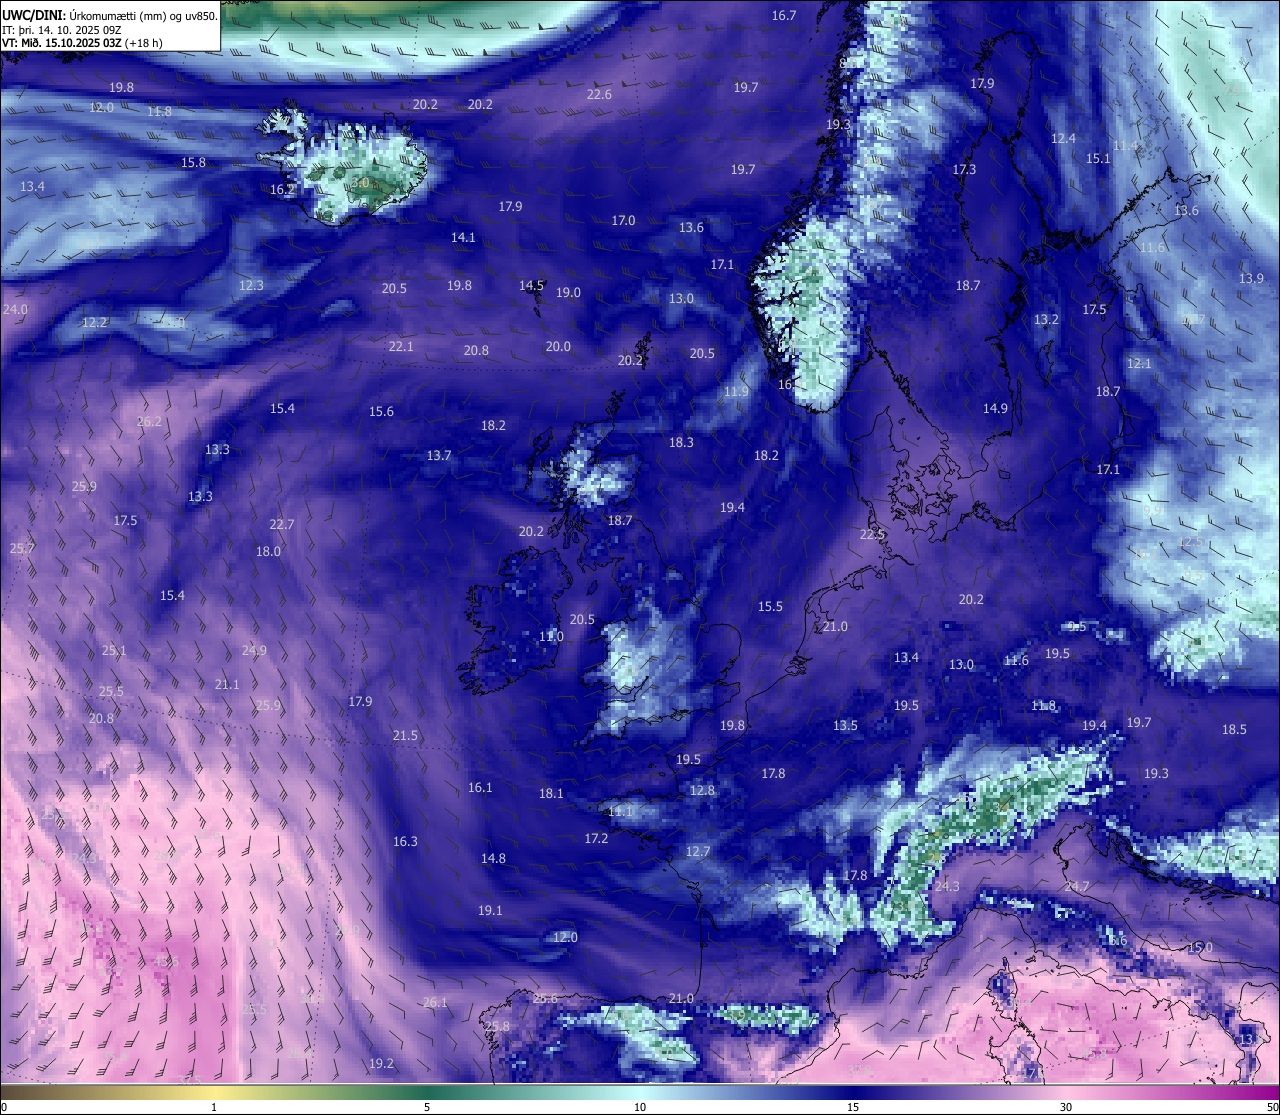Select the 21.1 value label
1280x1115 pixels.
tap(227, 685)
